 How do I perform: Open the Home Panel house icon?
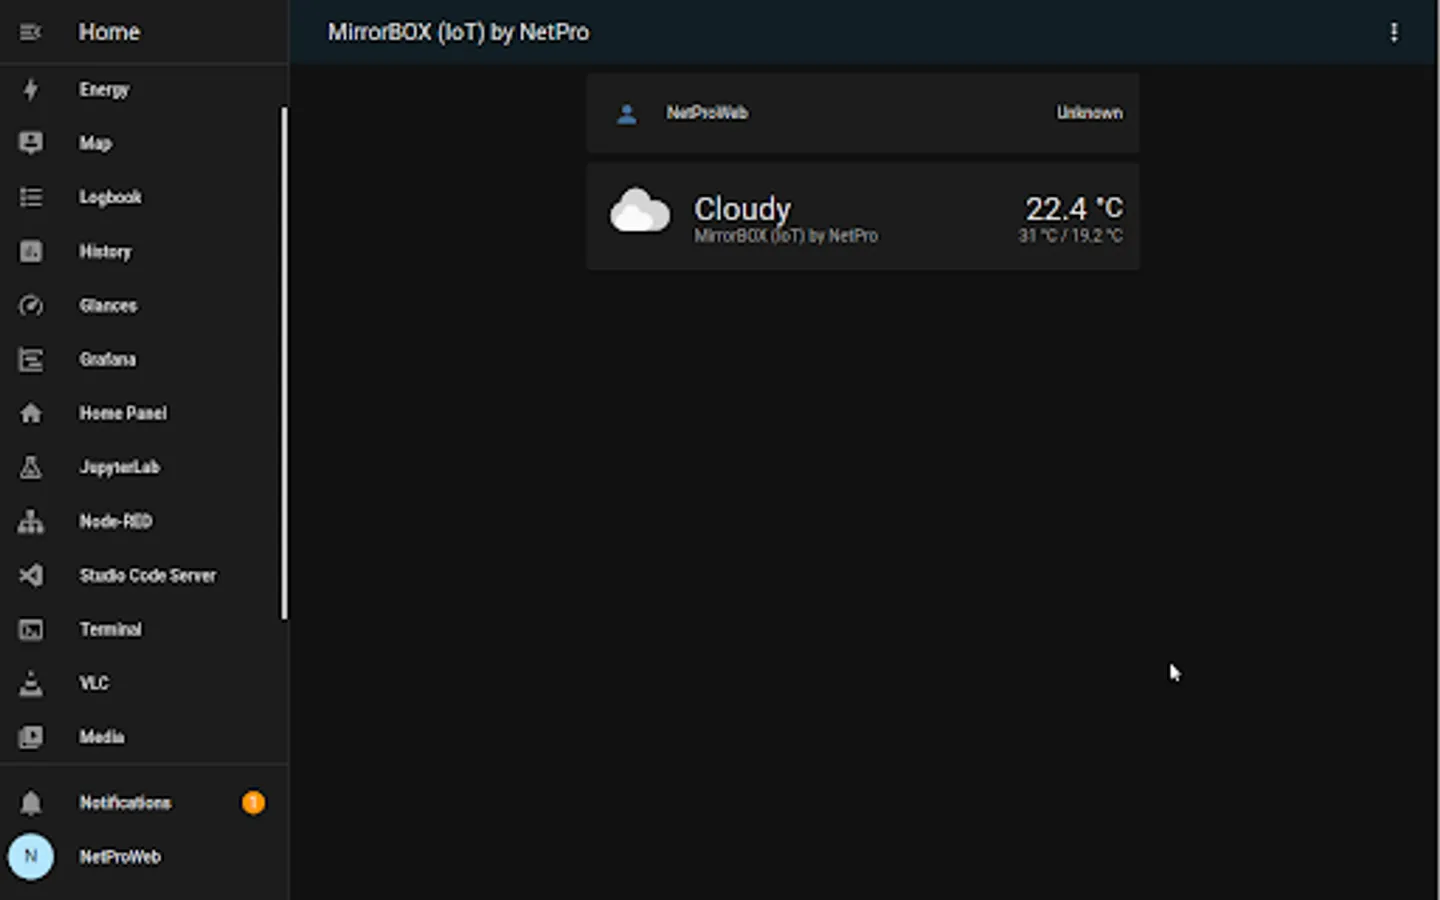pos(31,413)
